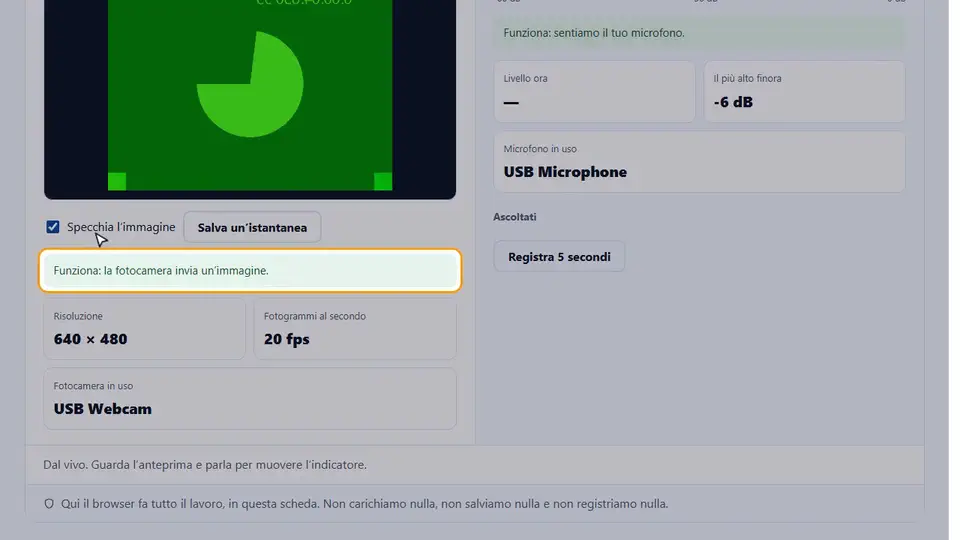The height and width of the screenshot is (540, 960).
Task: Click the -6 dB peak value
Action: 733,102
